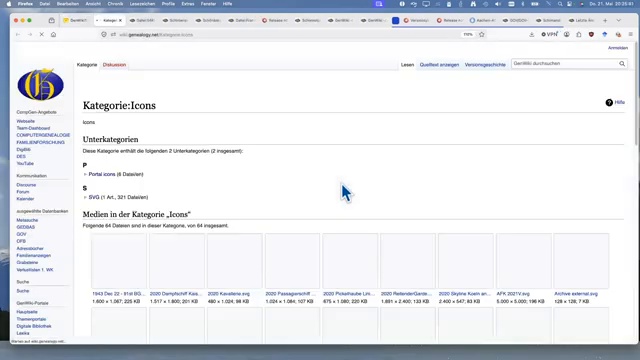Open the Grabsteine sidebar link
The image size is (640, 360).
click(27, 262)
